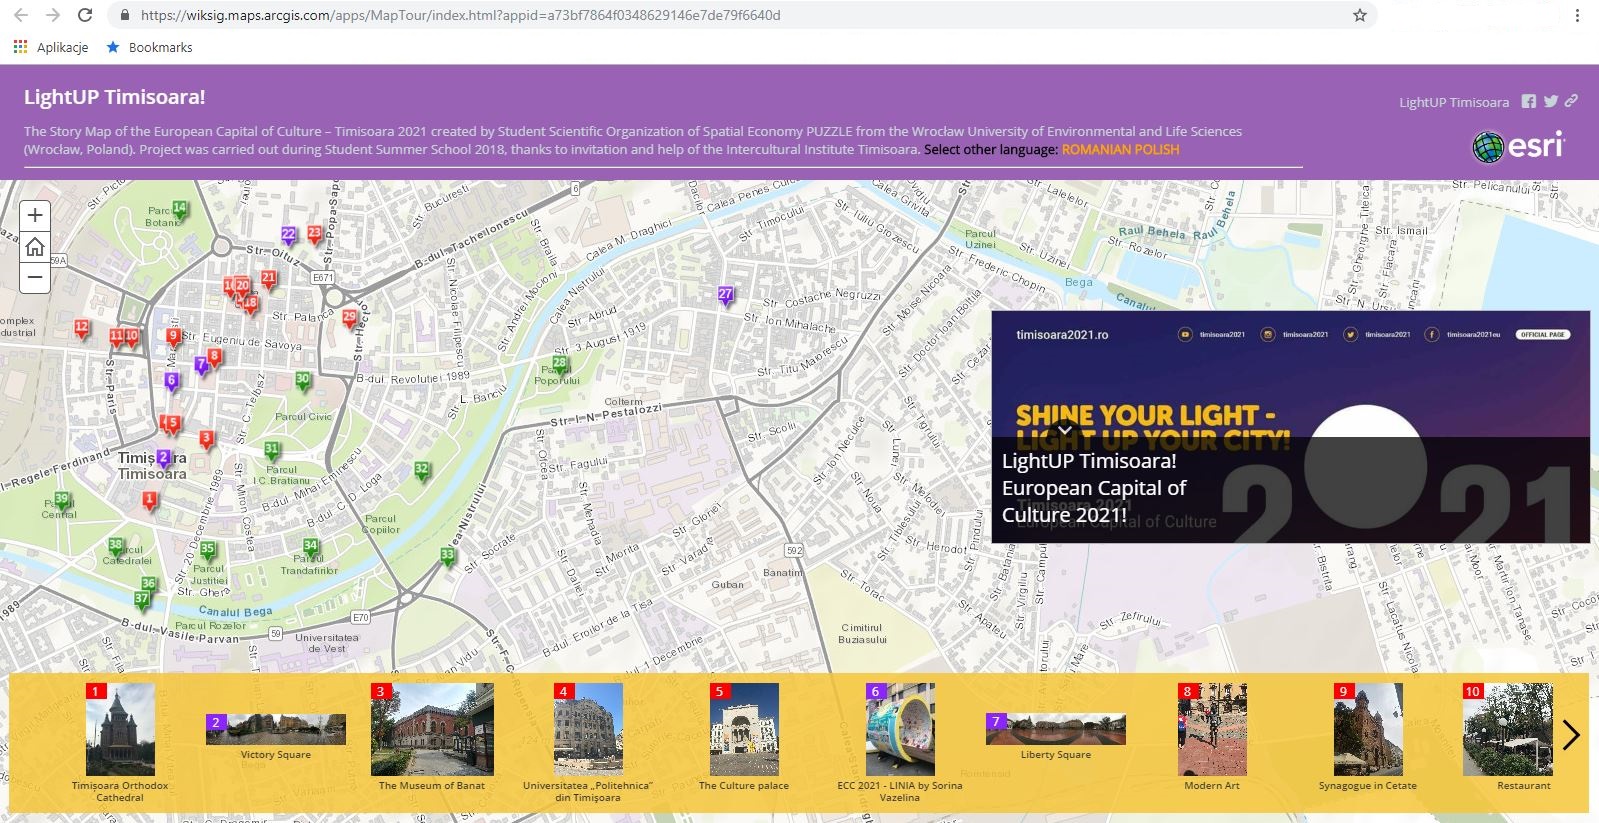Select purple map marker 6

[x=171, y=382]
